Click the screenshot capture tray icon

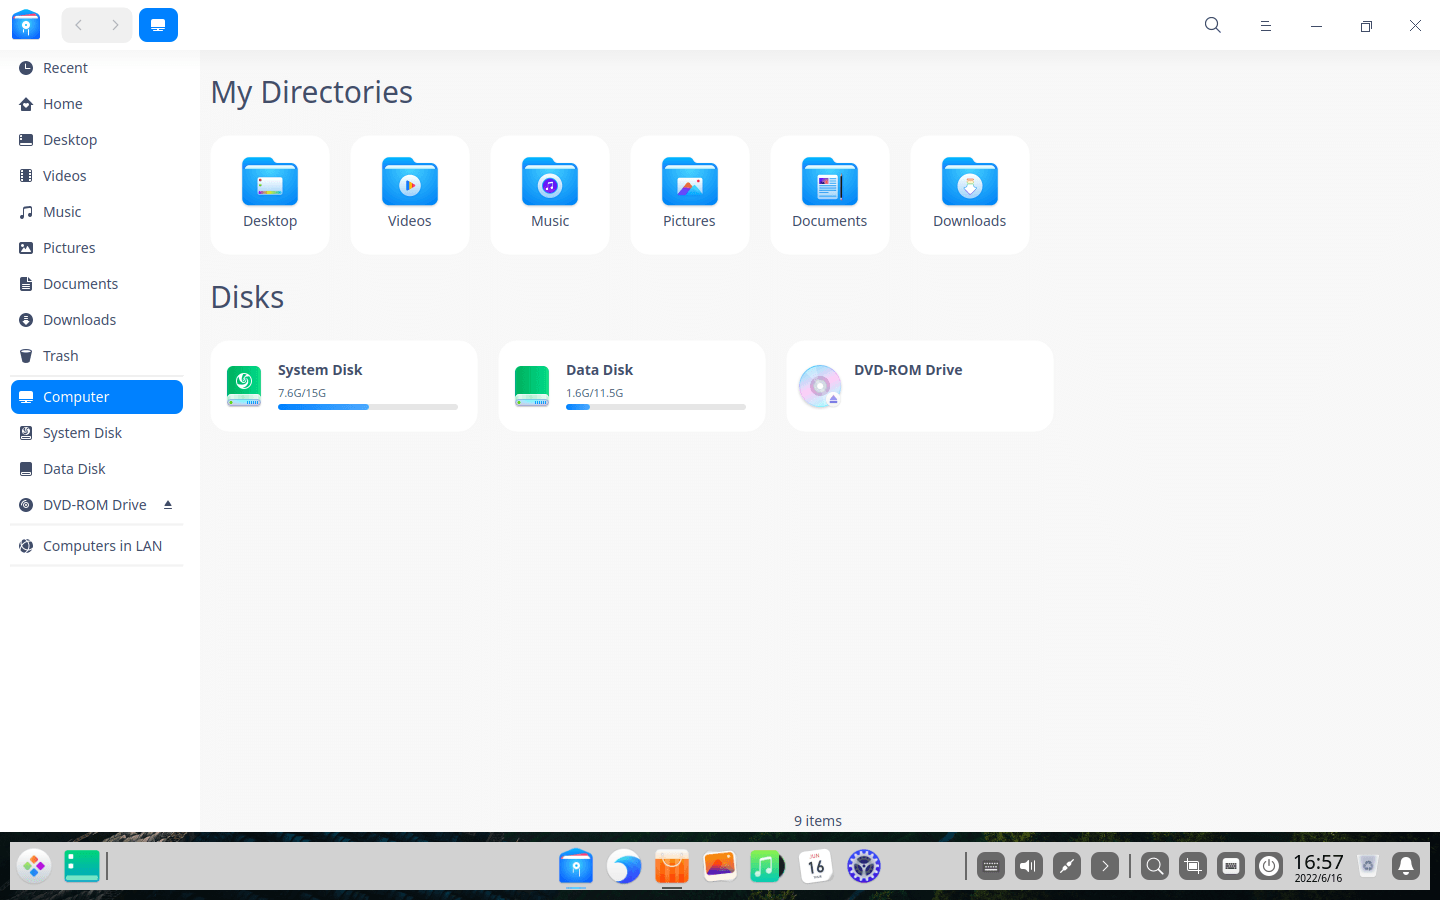tap(1193, 866)
